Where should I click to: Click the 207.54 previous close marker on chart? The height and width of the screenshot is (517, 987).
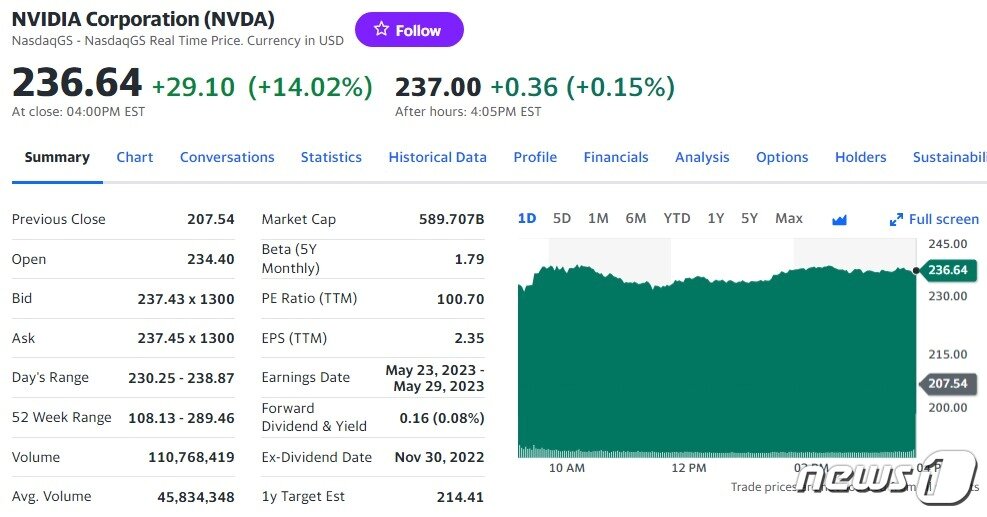[x=946, y=383]
